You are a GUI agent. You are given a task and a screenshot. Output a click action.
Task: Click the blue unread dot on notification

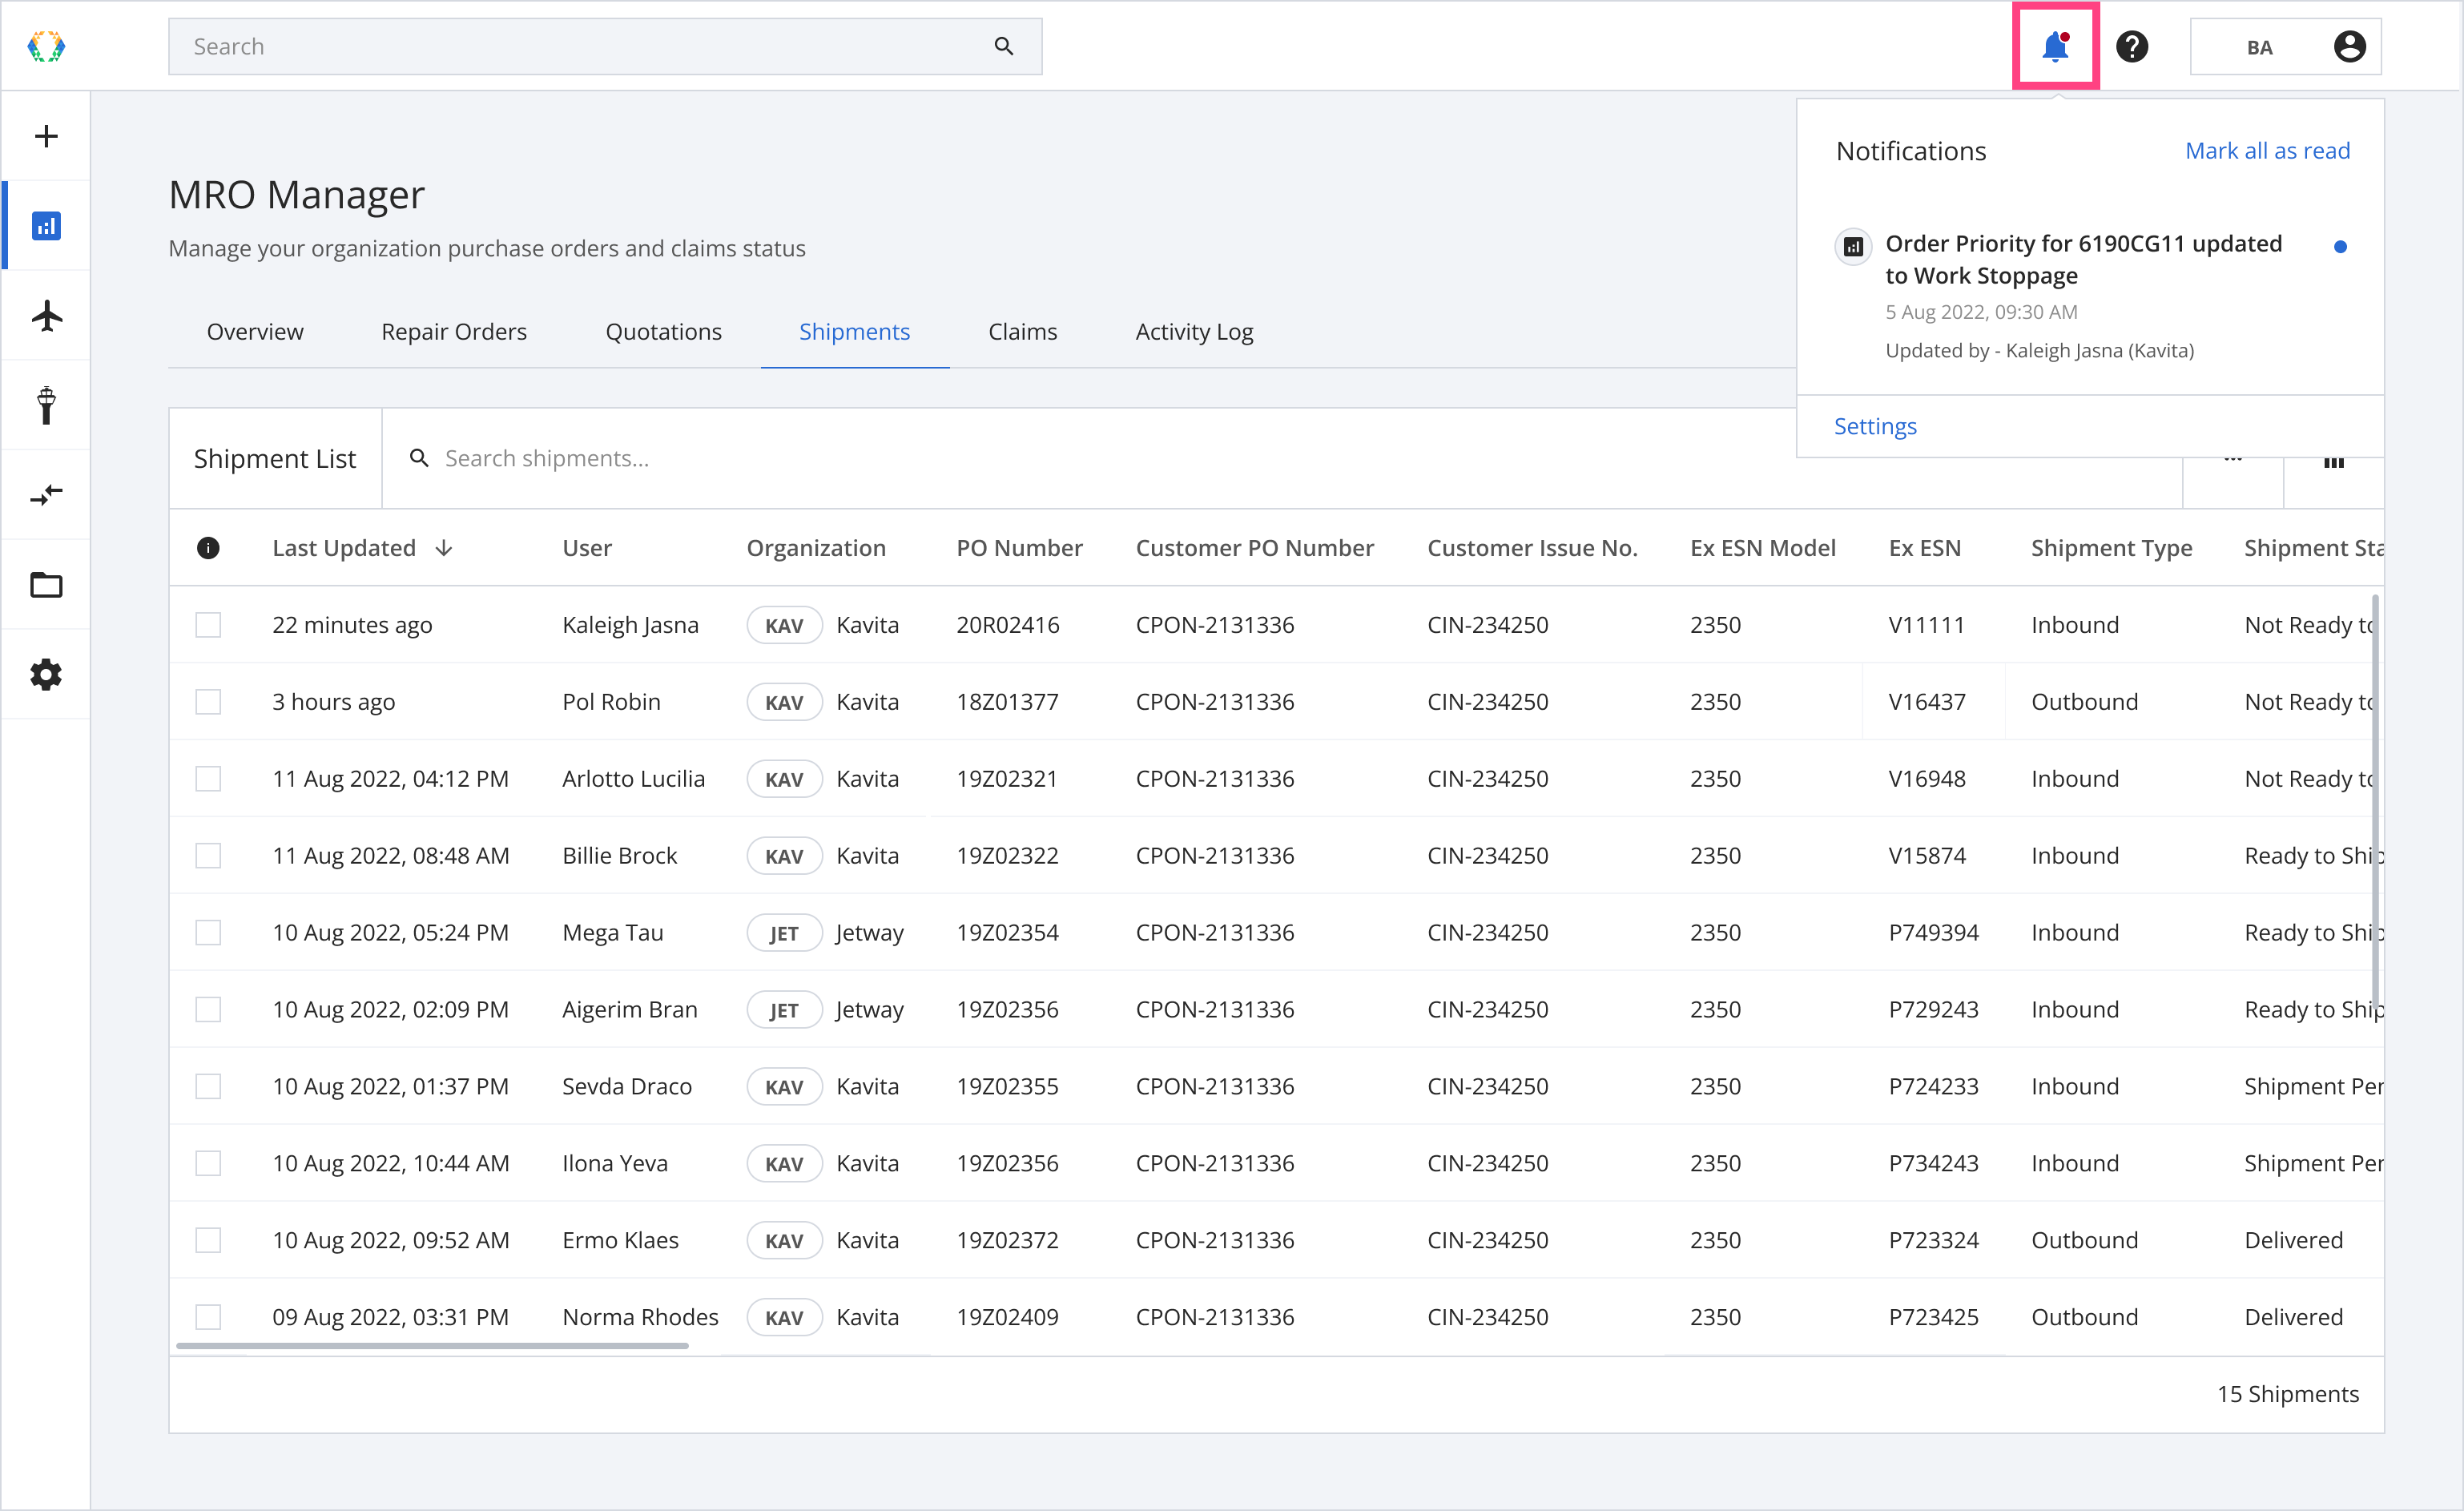coord(2340,247)
